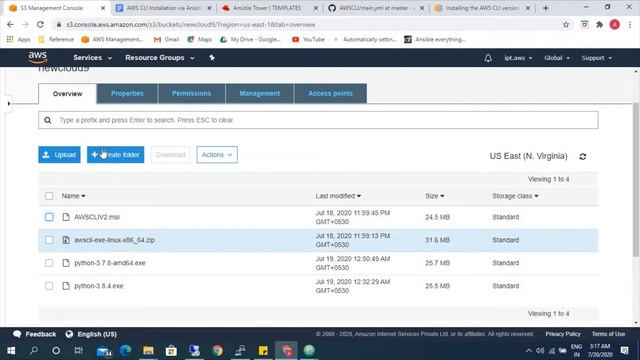This screenshot has width=640, height=360.
Task: Switch to the Access points tab
Action: 330,93
